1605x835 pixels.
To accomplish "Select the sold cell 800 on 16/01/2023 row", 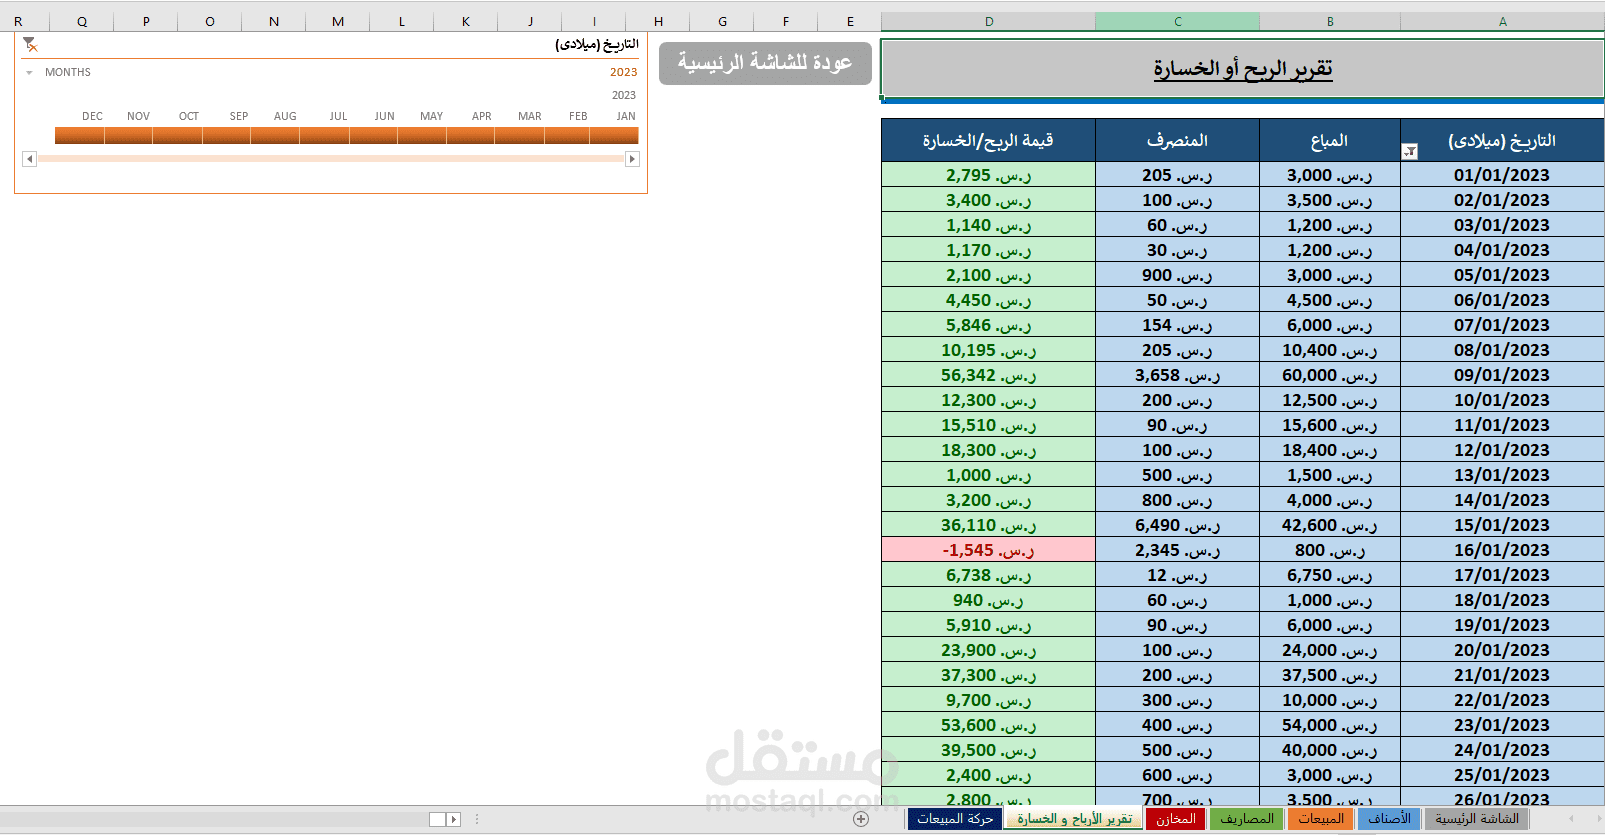I will (1330, 550).
